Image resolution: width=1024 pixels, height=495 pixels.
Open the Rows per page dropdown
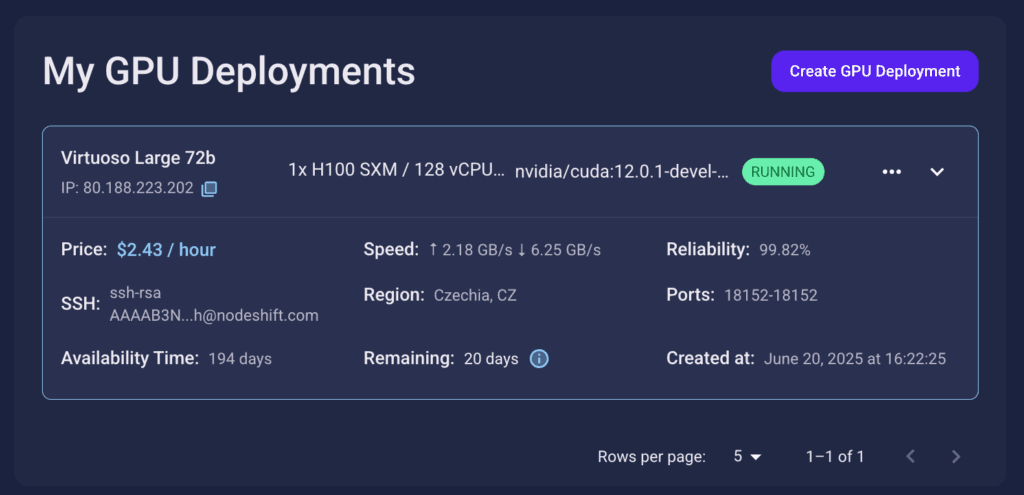747,456
